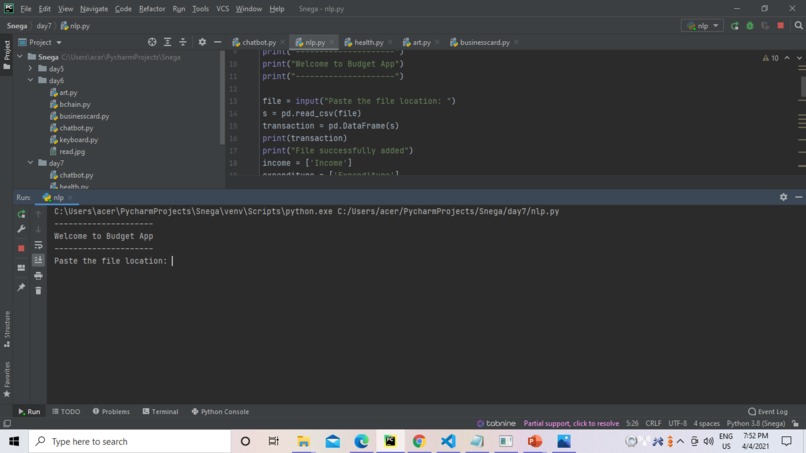Click the Windows Start button
The width and height of the screenshot is (806, 453).
pyautogui.click(x=14, y=441)
